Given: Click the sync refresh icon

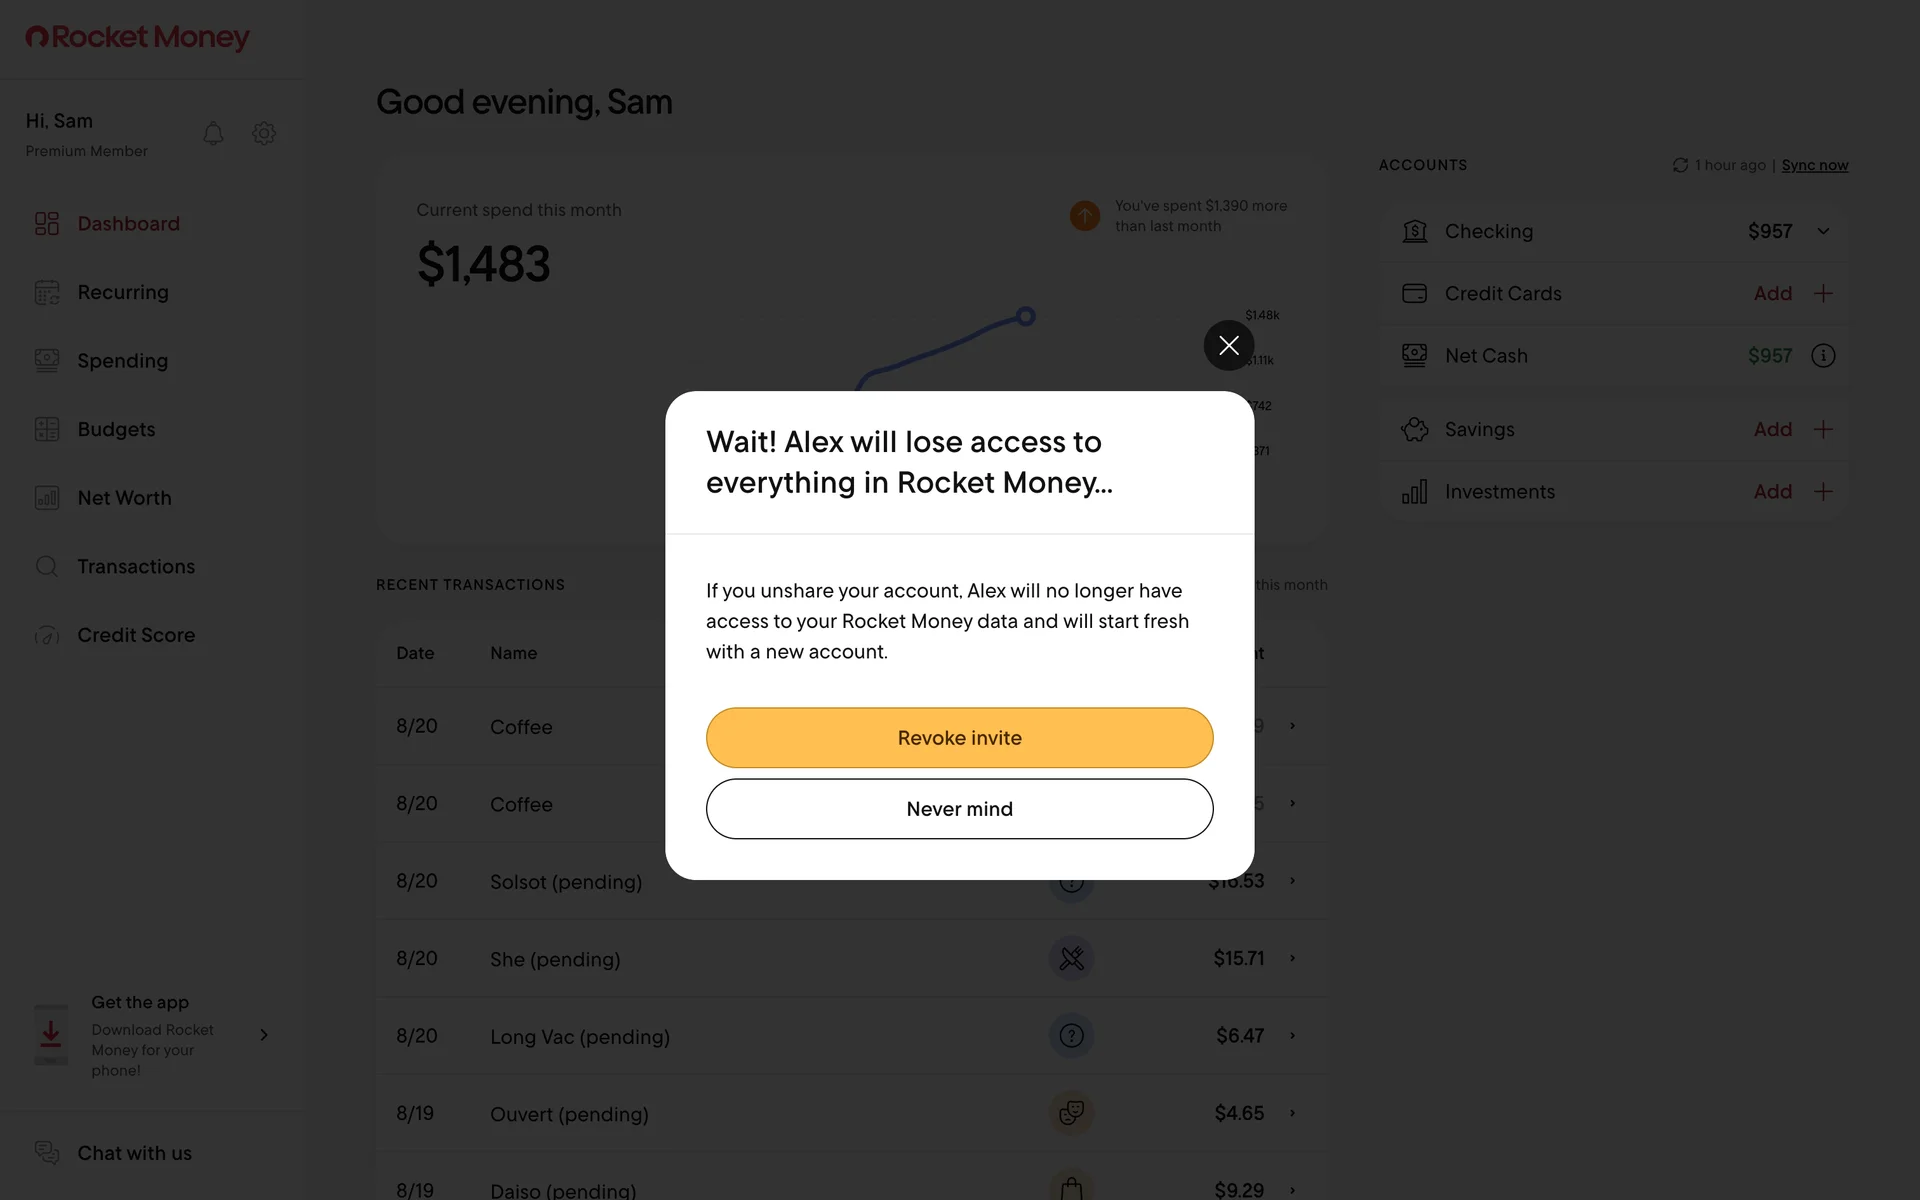Looking at the screenshot, I should [x=1680, y=165].
